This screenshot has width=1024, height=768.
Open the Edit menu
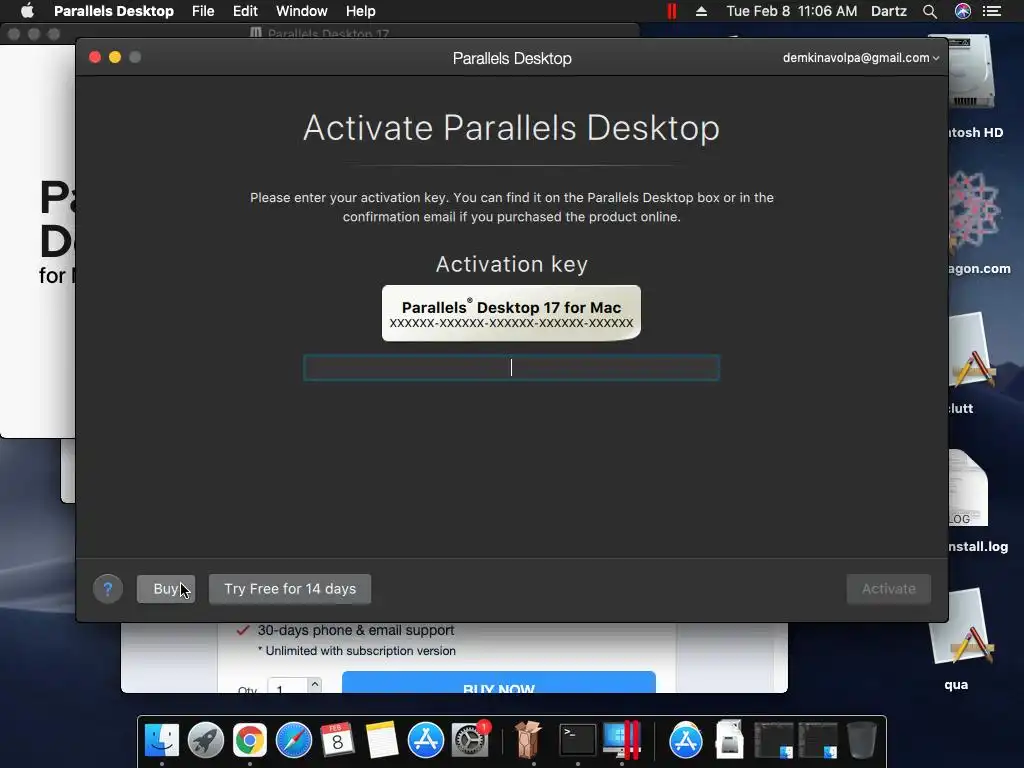pyautogui.click(x=245, y=11)
